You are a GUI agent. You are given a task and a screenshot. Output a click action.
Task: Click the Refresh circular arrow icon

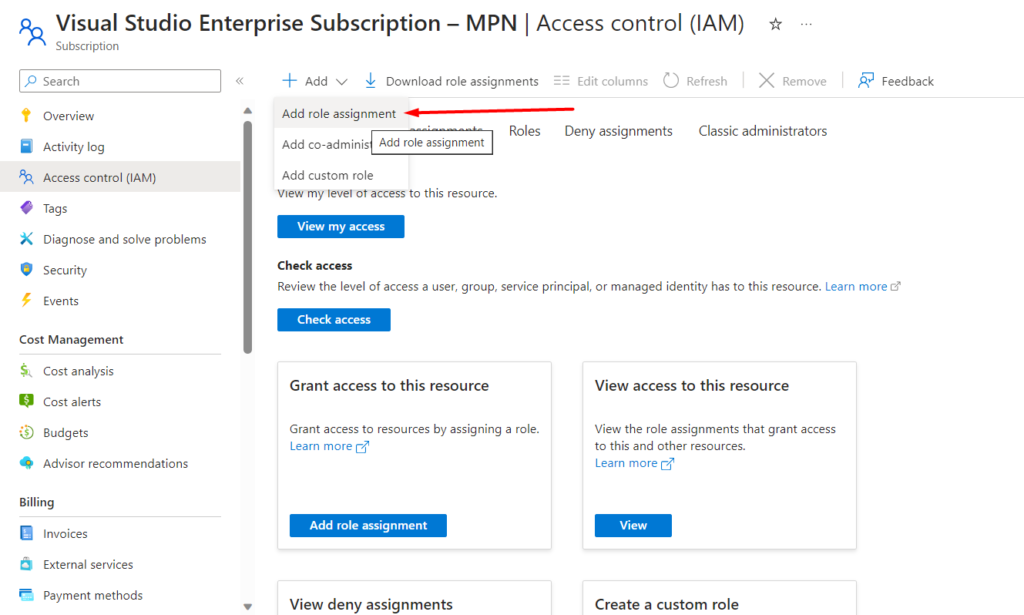coord(671,80)
